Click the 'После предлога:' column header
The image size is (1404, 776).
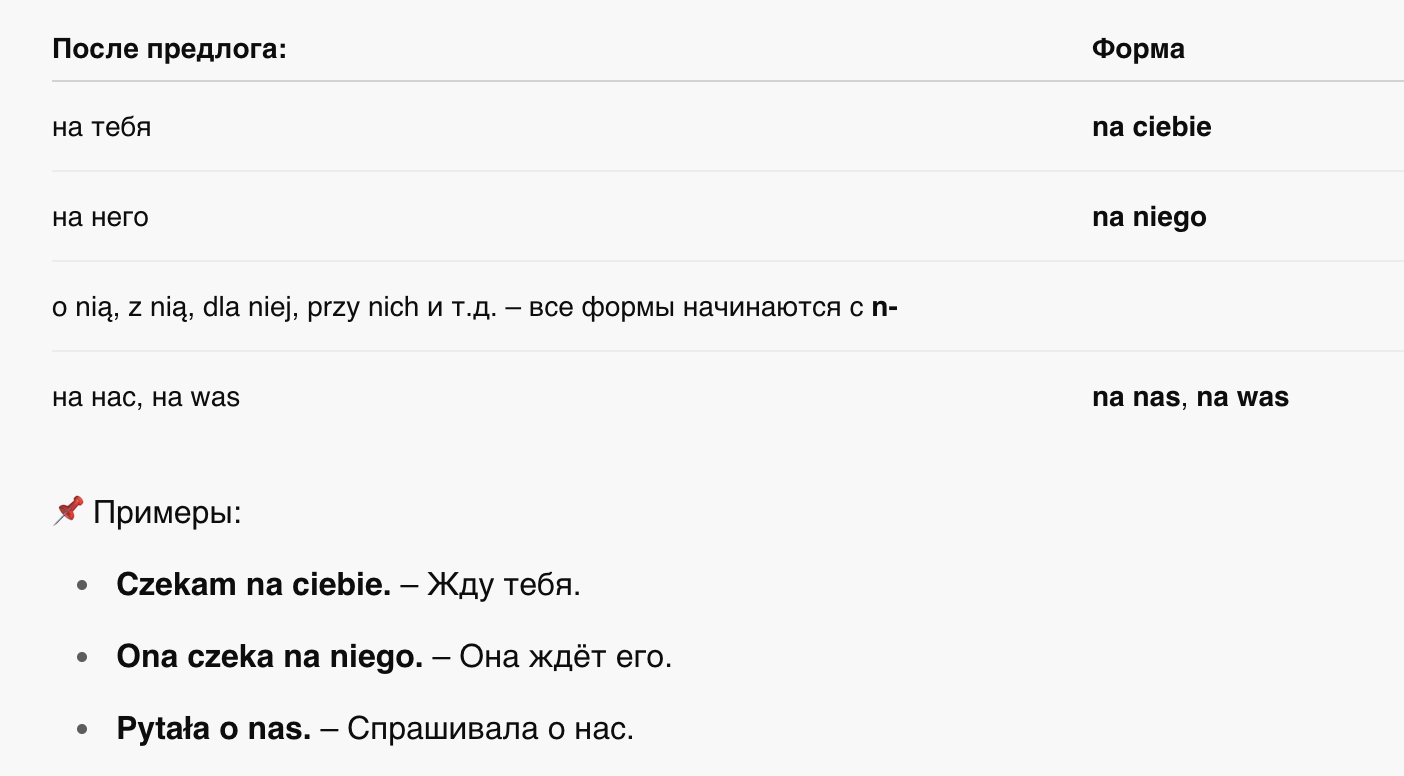point(169,48)
